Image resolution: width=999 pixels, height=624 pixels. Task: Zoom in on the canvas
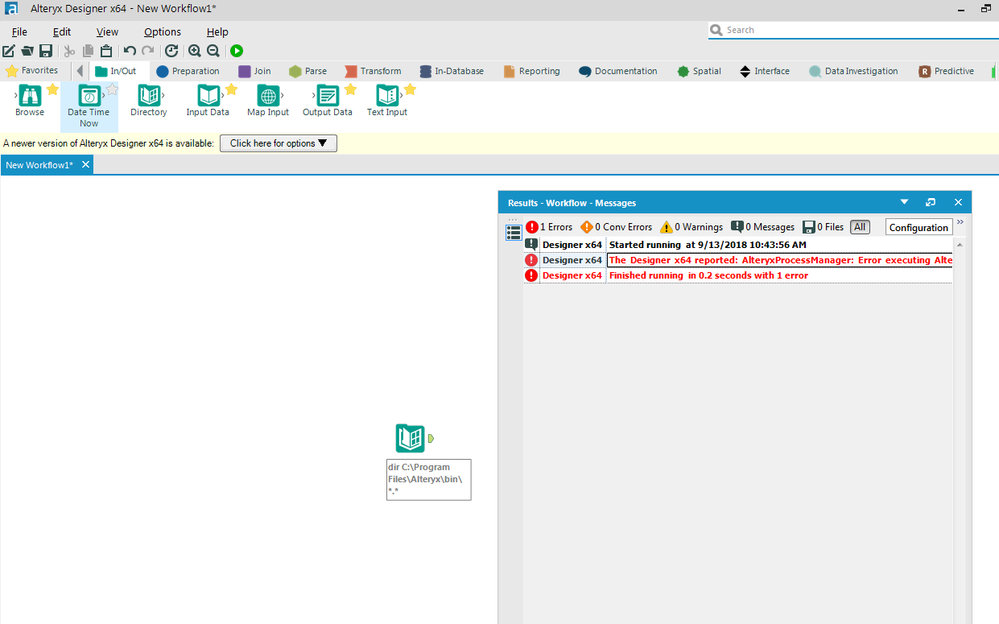point(194,51)
